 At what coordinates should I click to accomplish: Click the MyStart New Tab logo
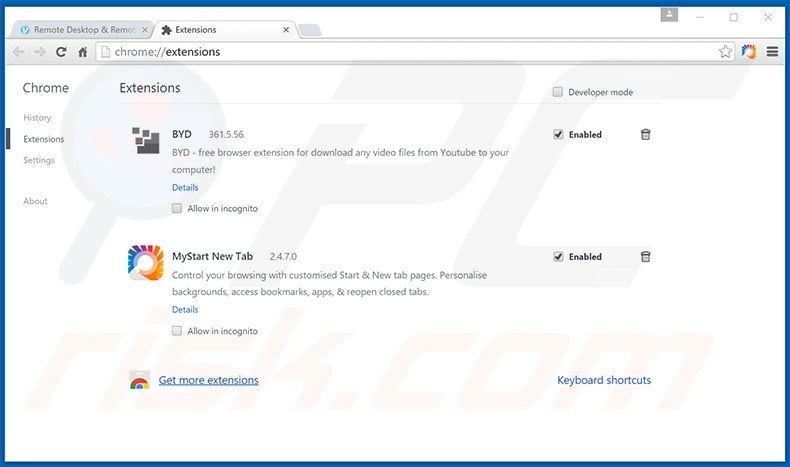coord(146,262)
